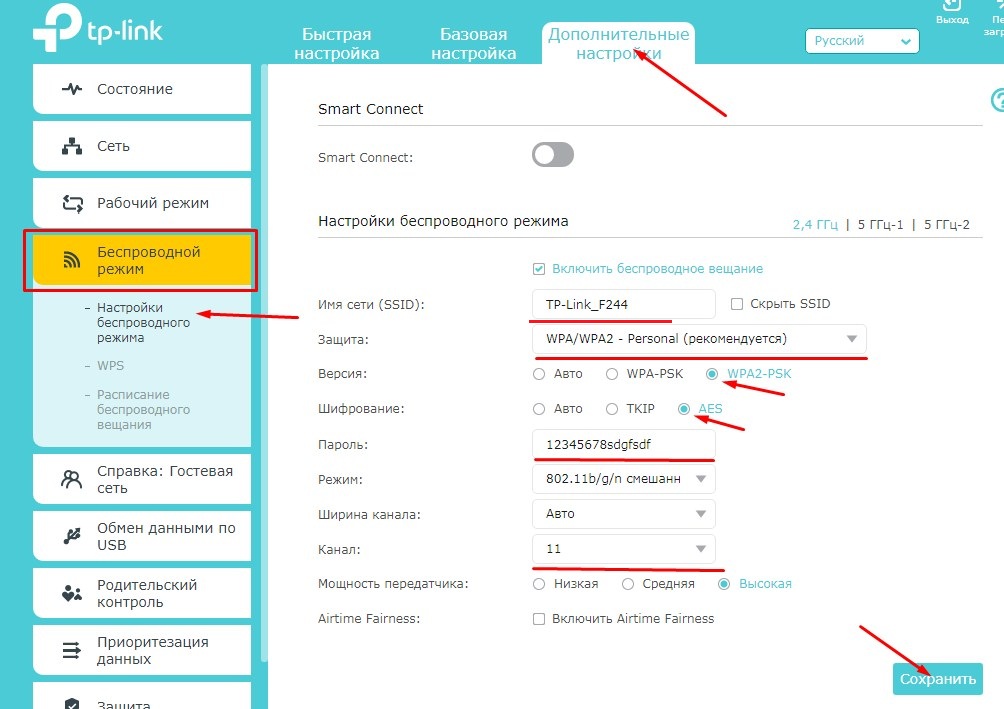Open Беспроводной режим menu section
This screenshot has width=1004, height=709.
point(142,260)
